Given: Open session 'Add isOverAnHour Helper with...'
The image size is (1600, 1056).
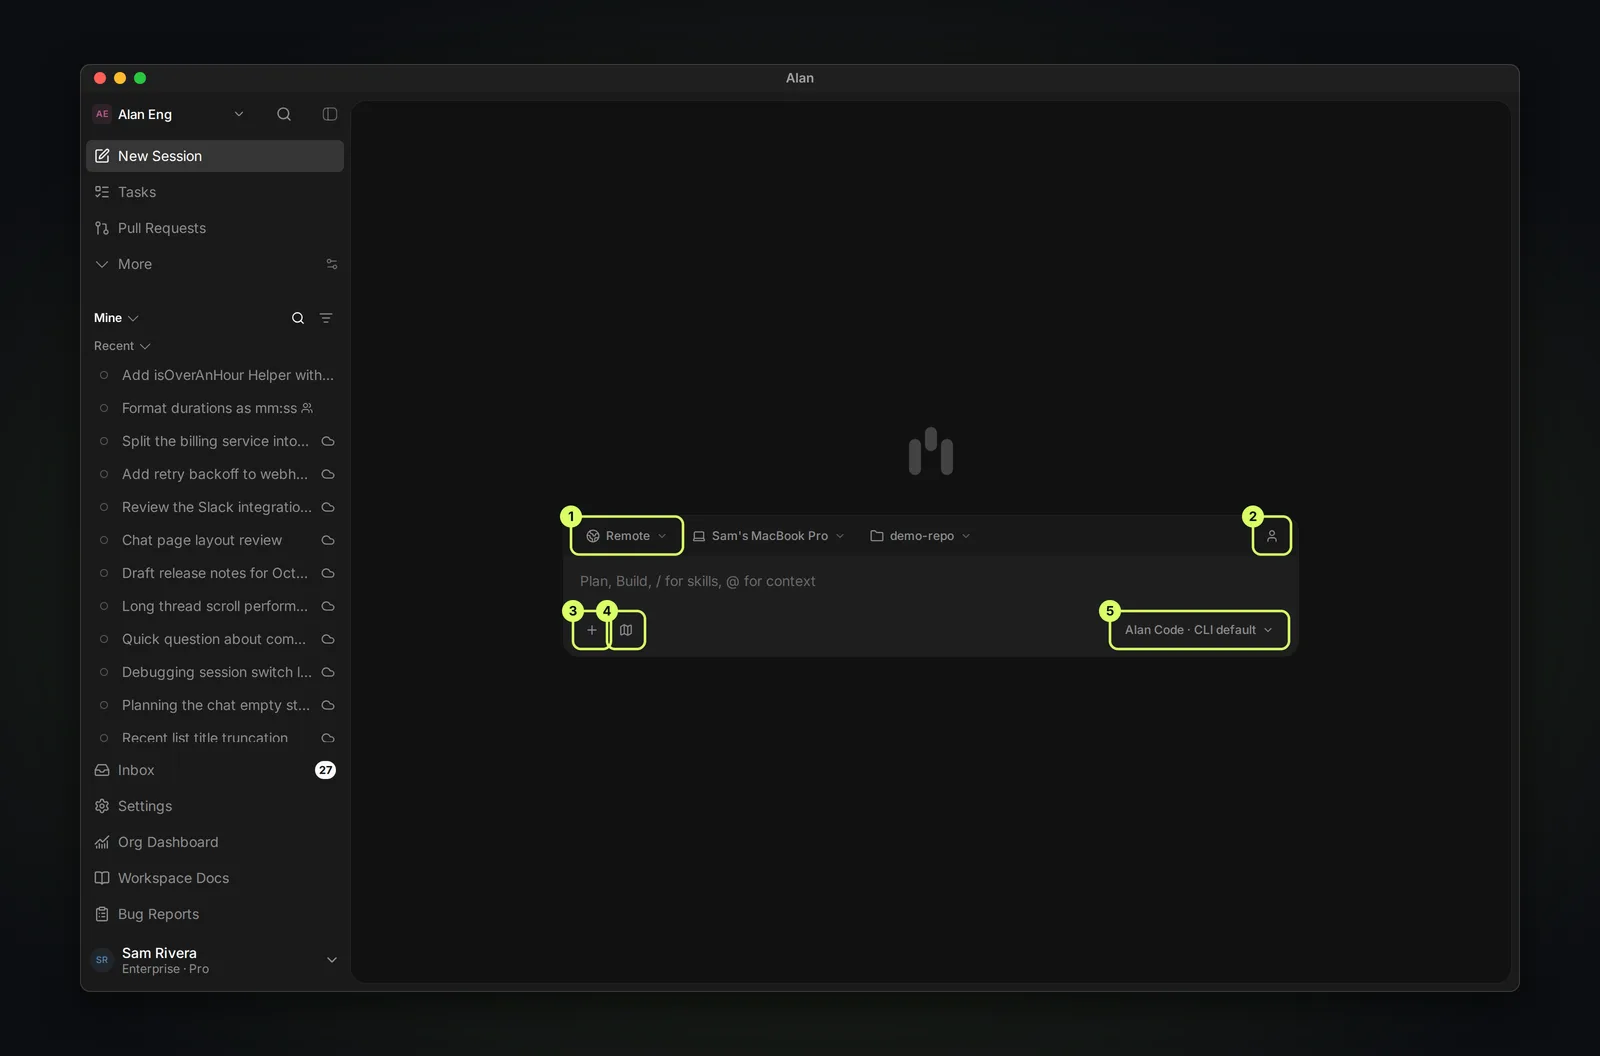Looking at the screenshot, I should tap(215, 375).
